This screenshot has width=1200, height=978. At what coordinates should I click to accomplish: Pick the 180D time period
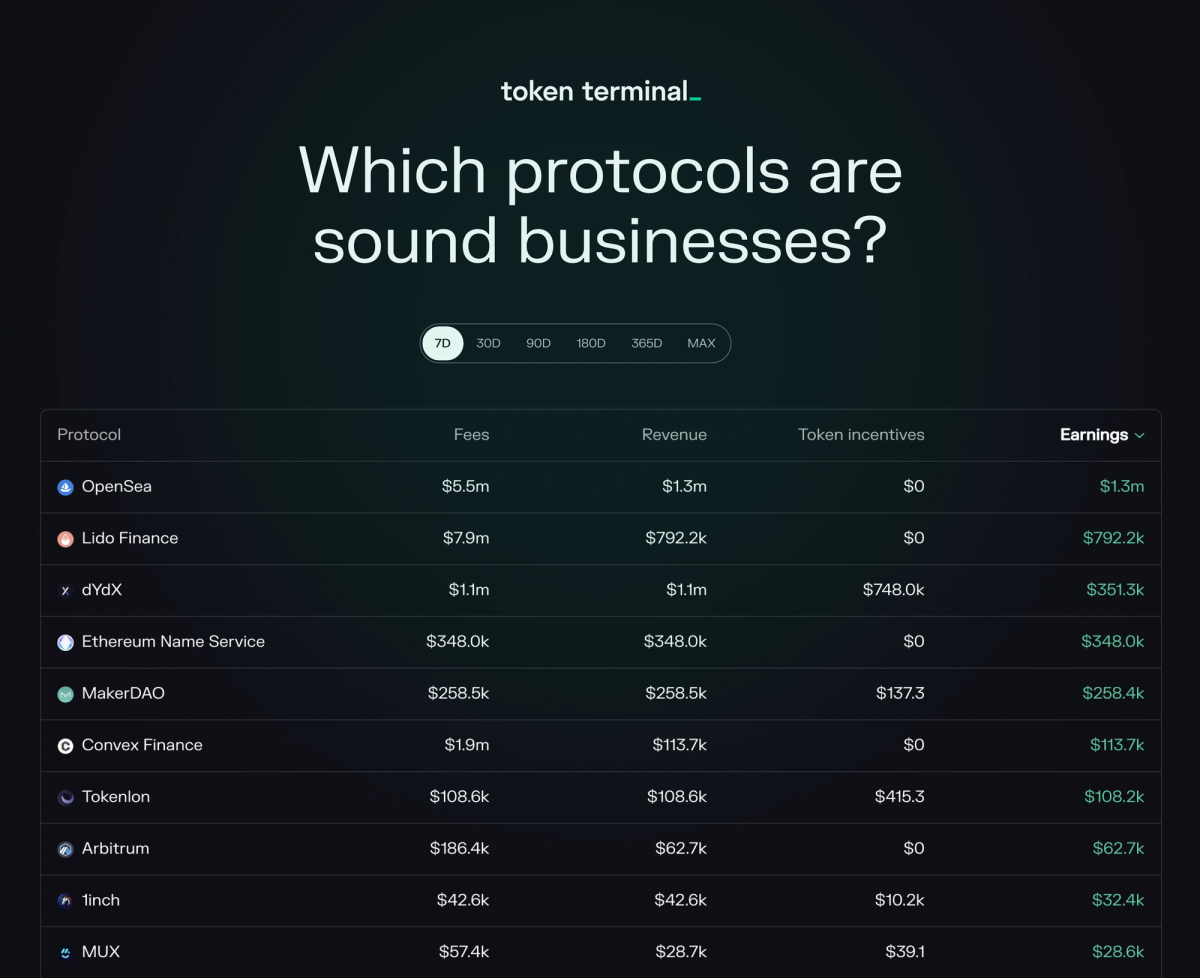tap(590, 343)
